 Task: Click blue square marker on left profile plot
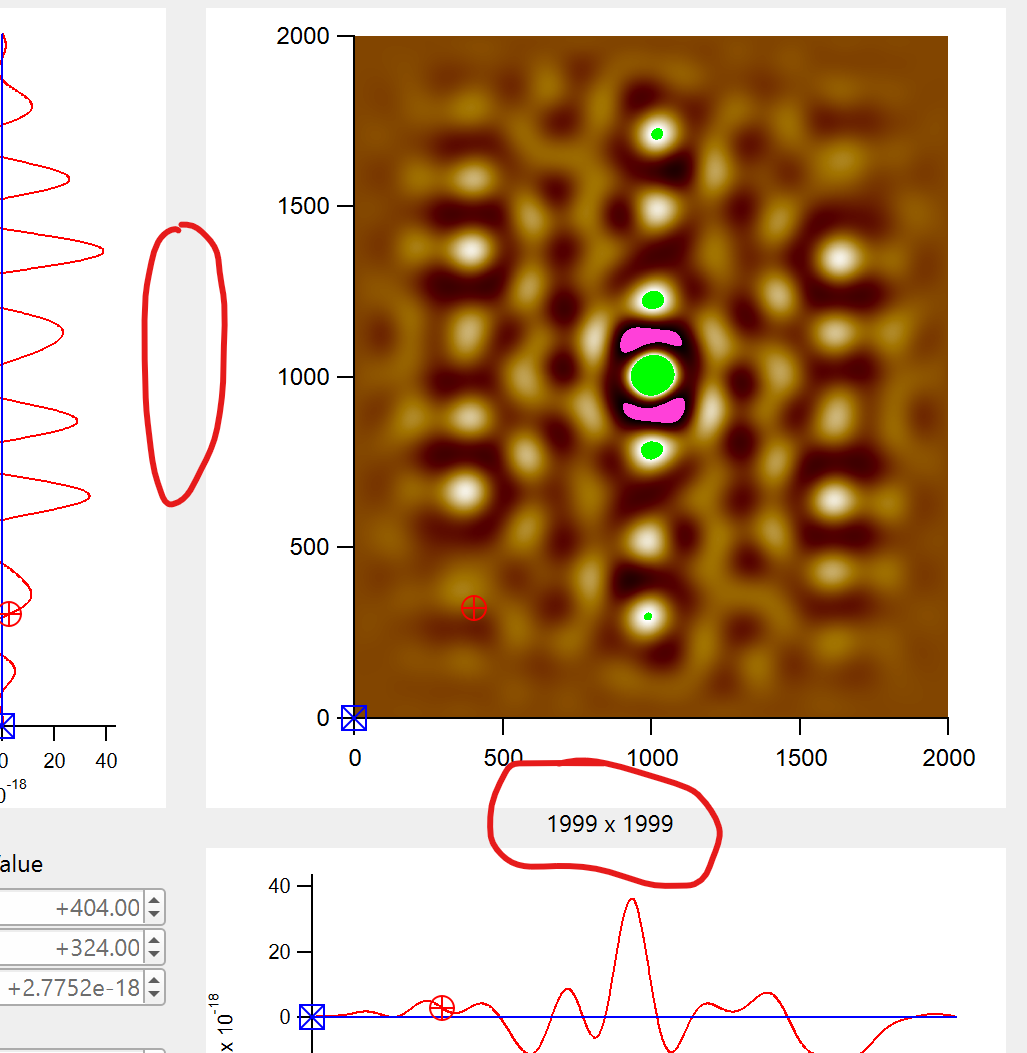pos(4,726)
